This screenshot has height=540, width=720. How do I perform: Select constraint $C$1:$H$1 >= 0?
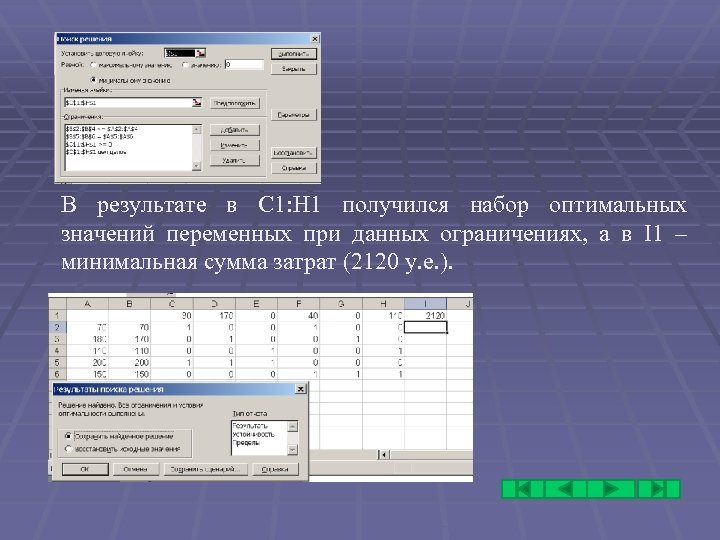click(x=89, y=144)
